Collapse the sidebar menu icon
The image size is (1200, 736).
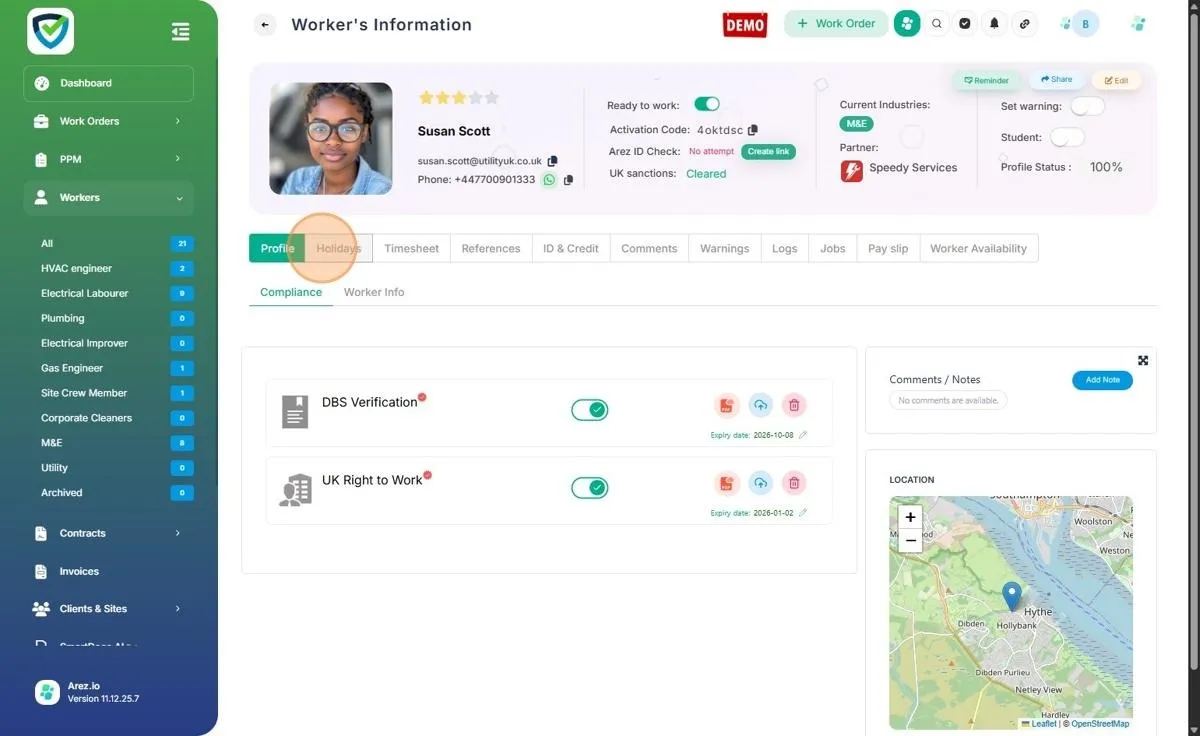click(x=180, y=32)
